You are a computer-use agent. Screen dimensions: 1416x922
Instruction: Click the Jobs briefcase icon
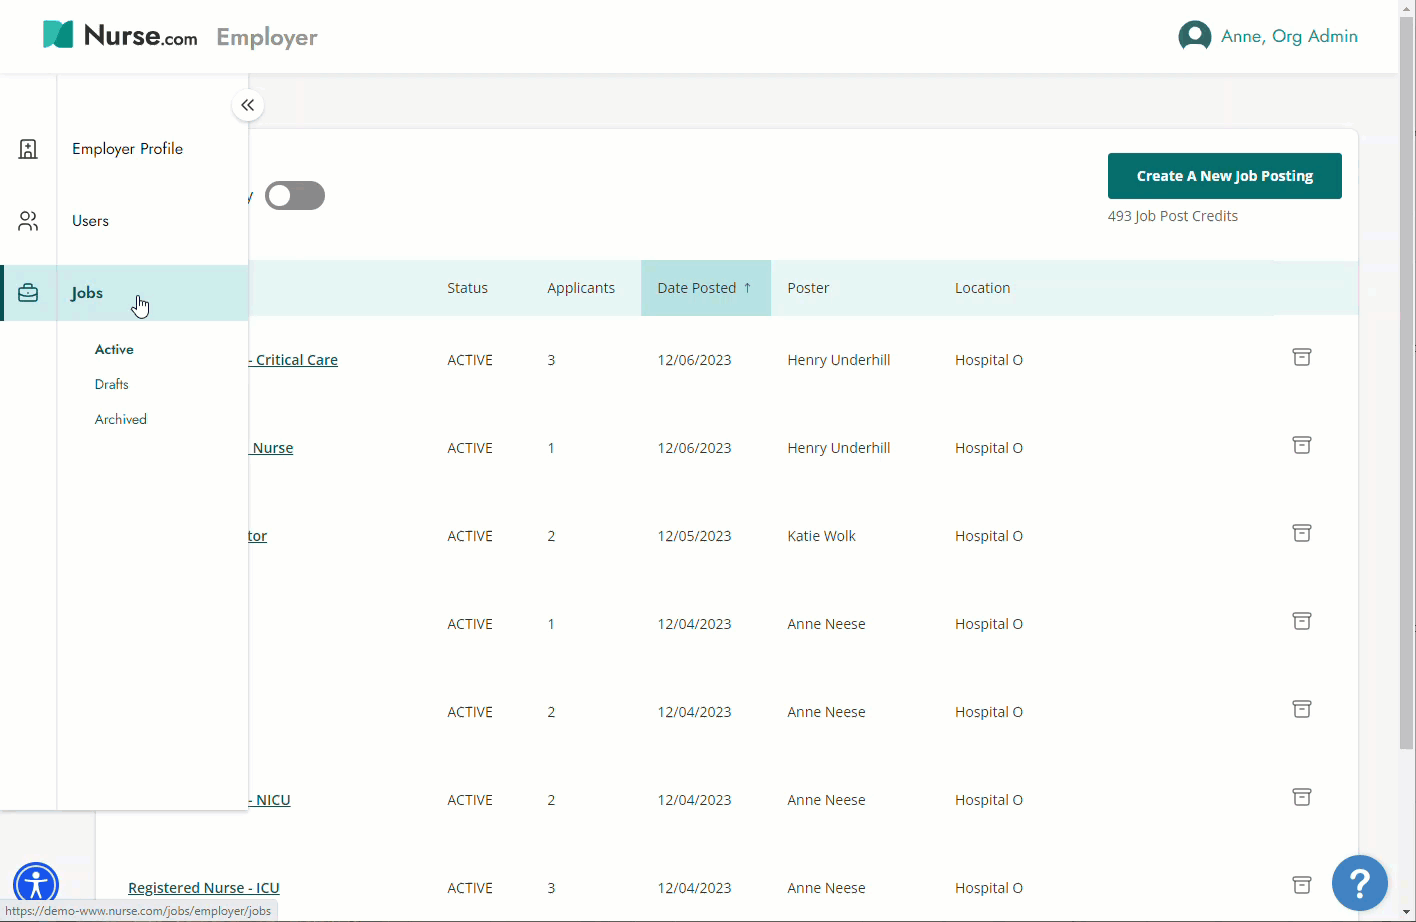(28, 293)
